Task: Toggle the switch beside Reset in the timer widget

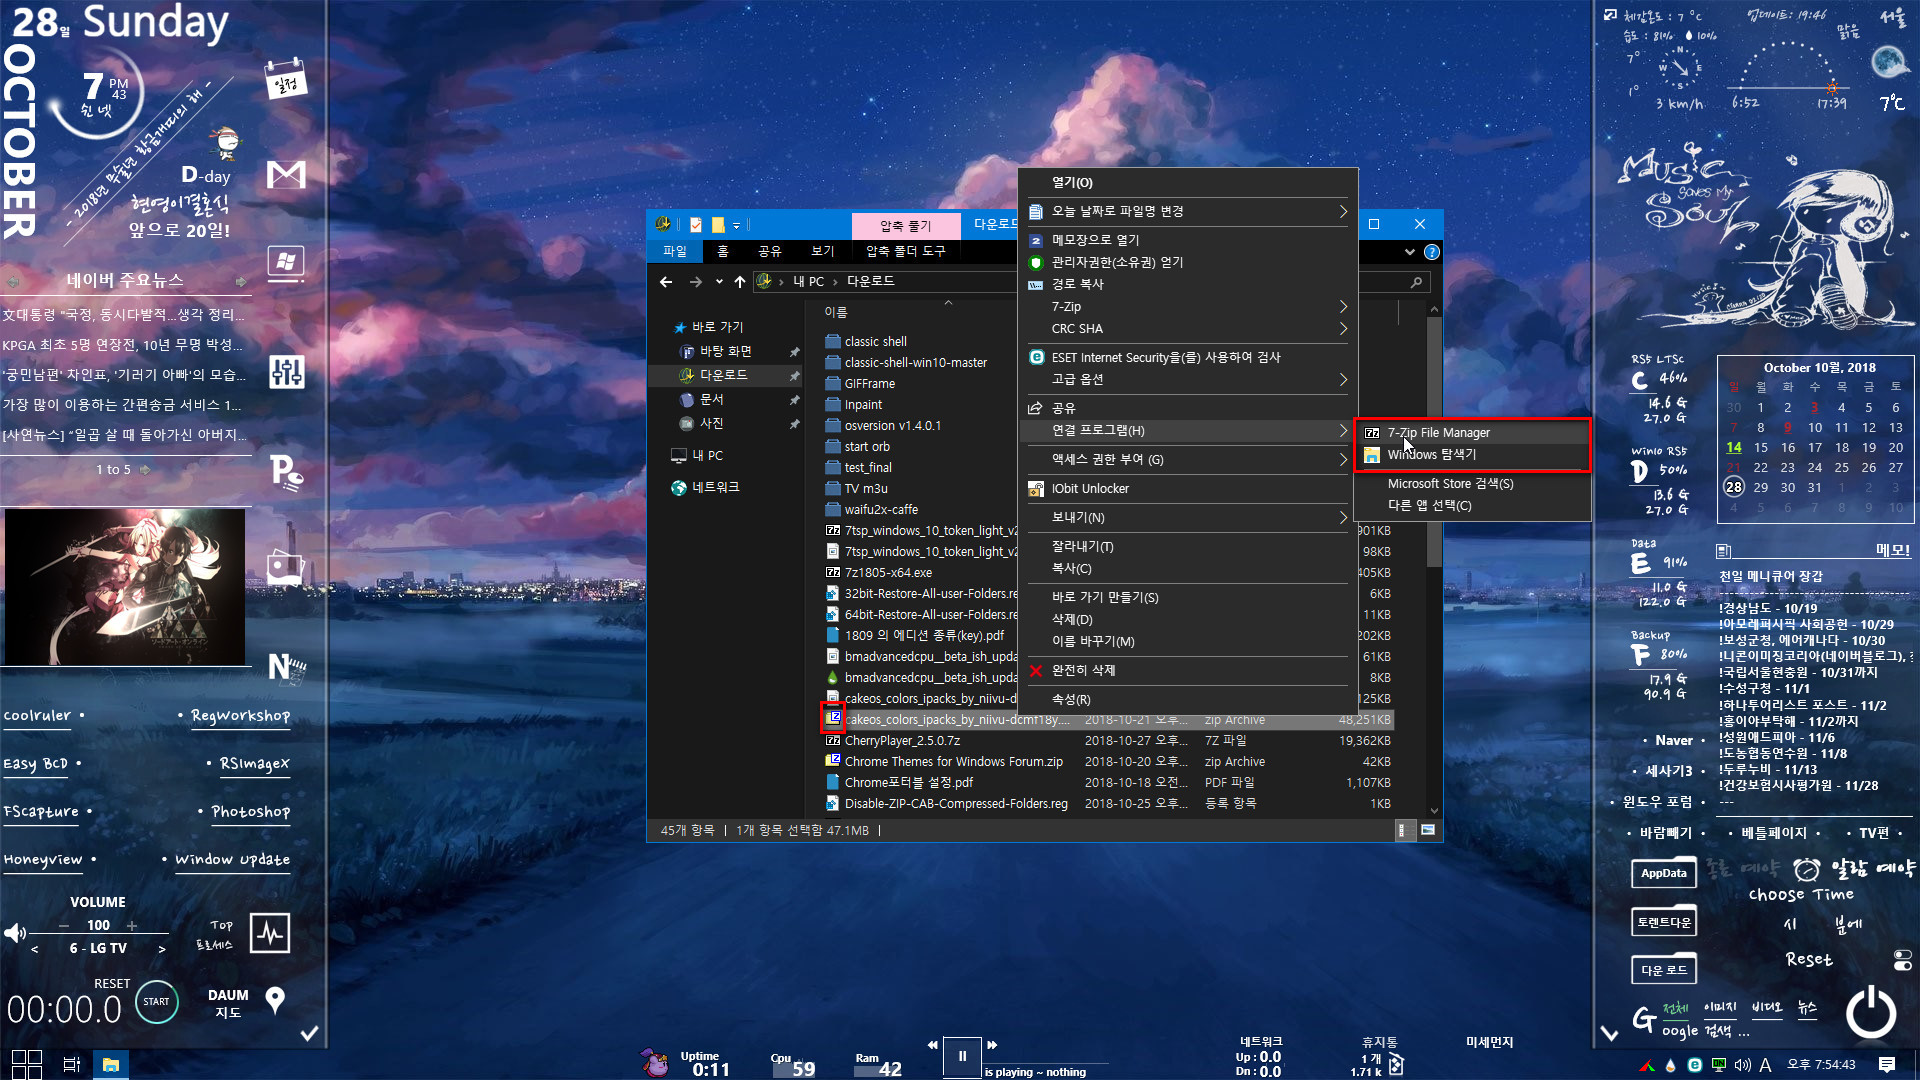Action: tap(1902, 960)
